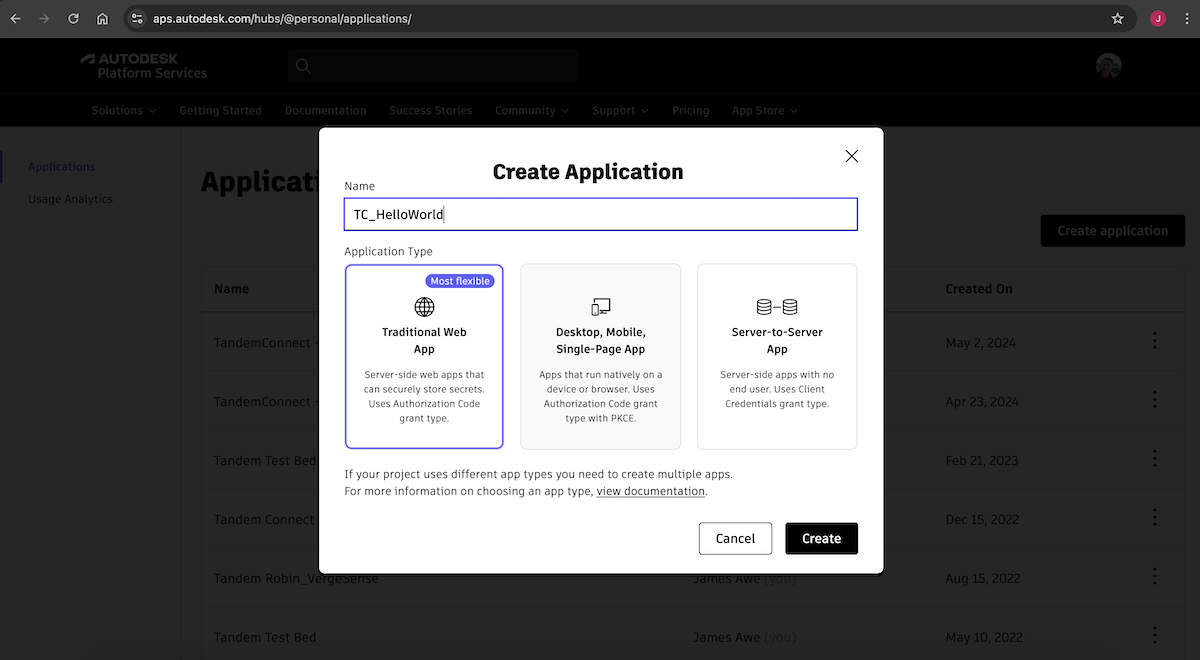Viewport: 1200px width, 660px height.
Task: Open the Chrome three-dot menu
Action: pos(1186,18)
